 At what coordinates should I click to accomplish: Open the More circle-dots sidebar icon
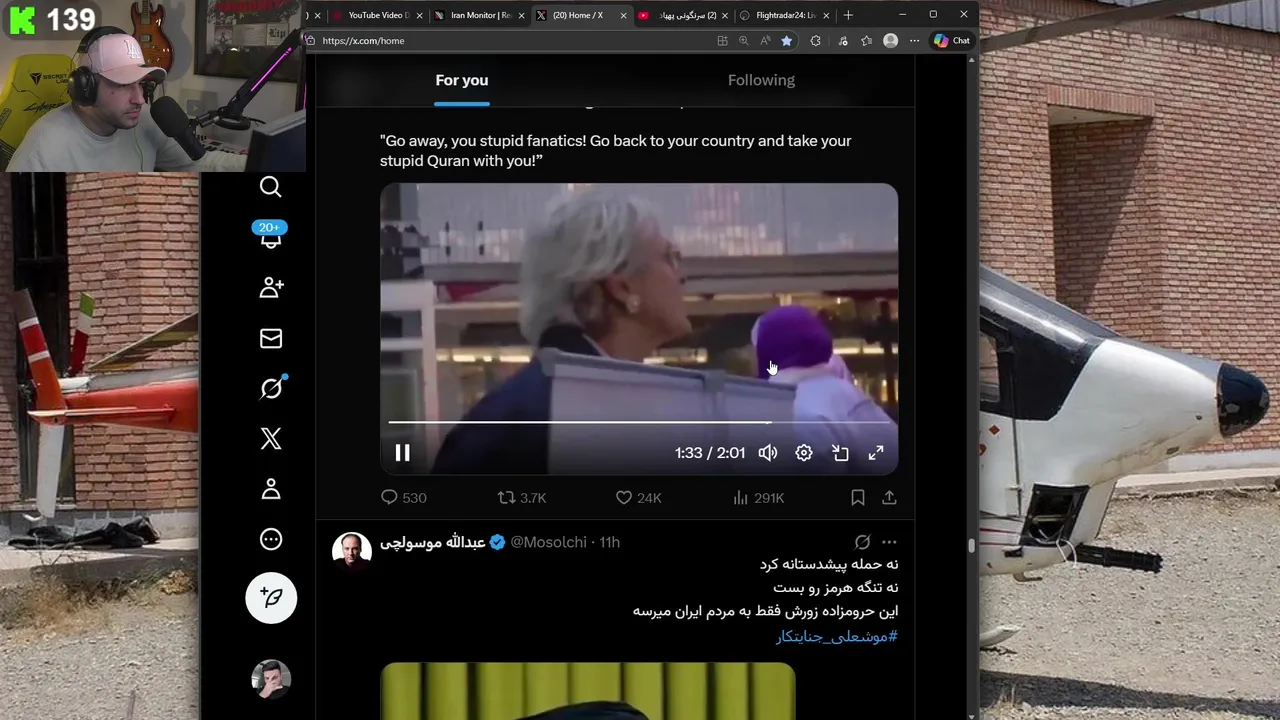tap(271, 539)
